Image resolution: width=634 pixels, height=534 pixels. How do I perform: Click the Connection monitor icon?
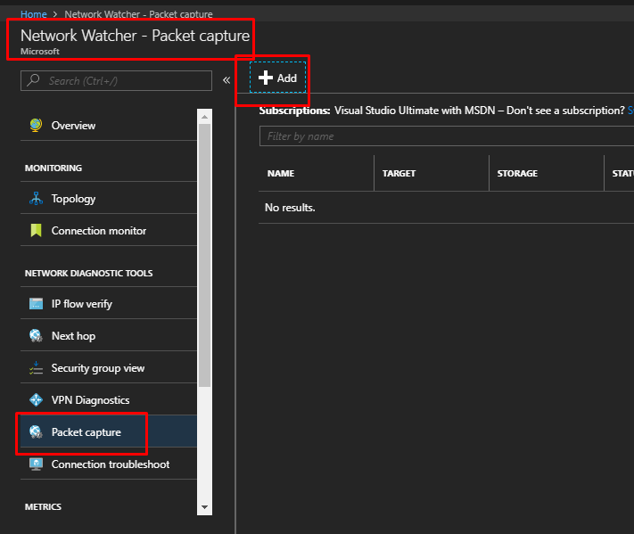[36, 231]
